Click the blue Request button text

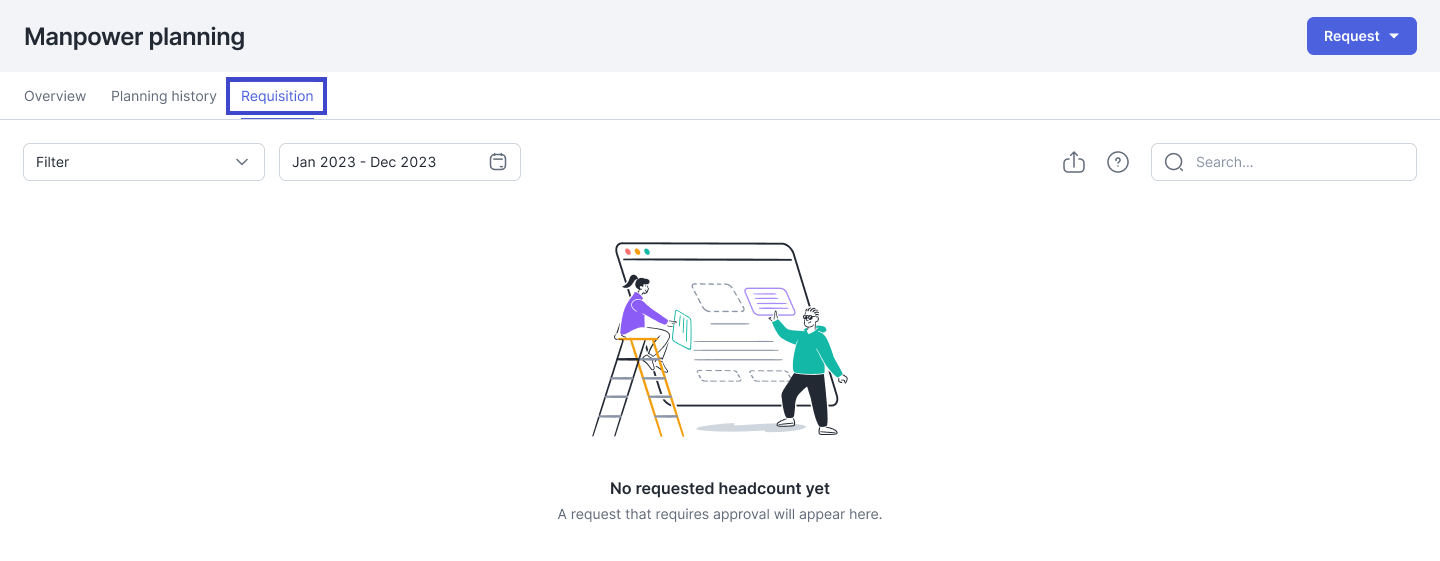(1351, 36)
